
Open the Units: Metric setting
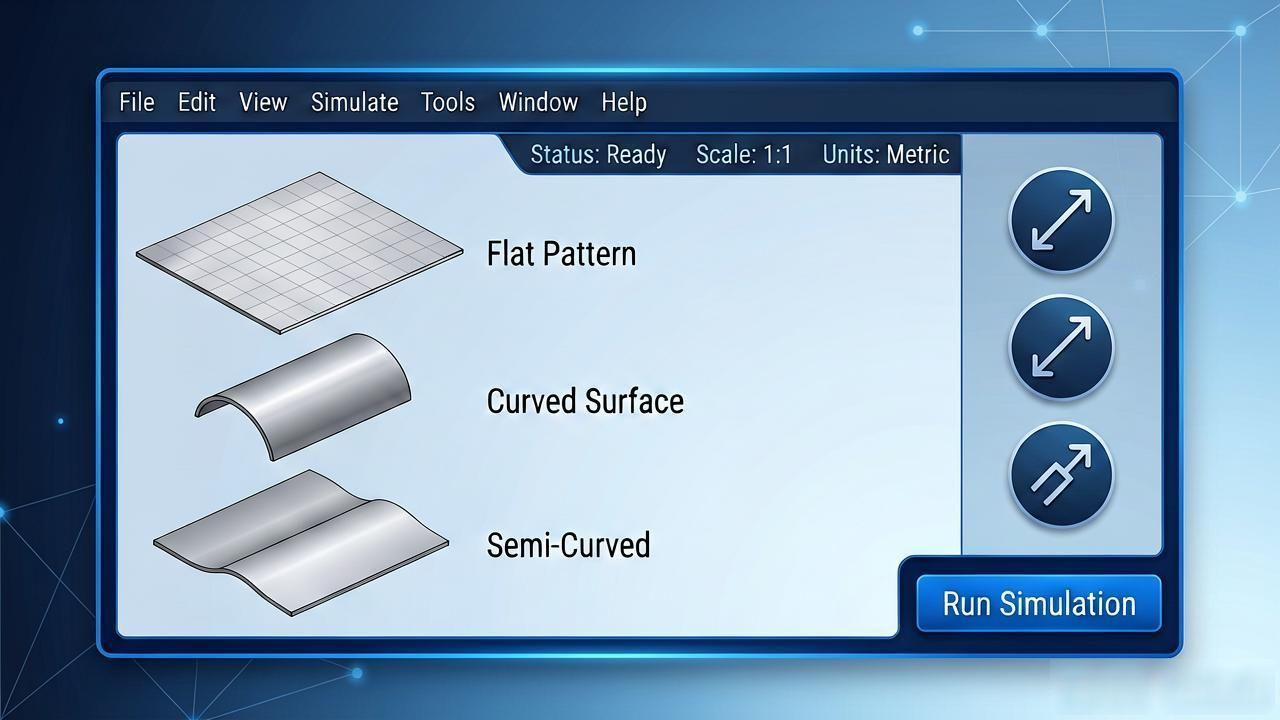point(886,155)
